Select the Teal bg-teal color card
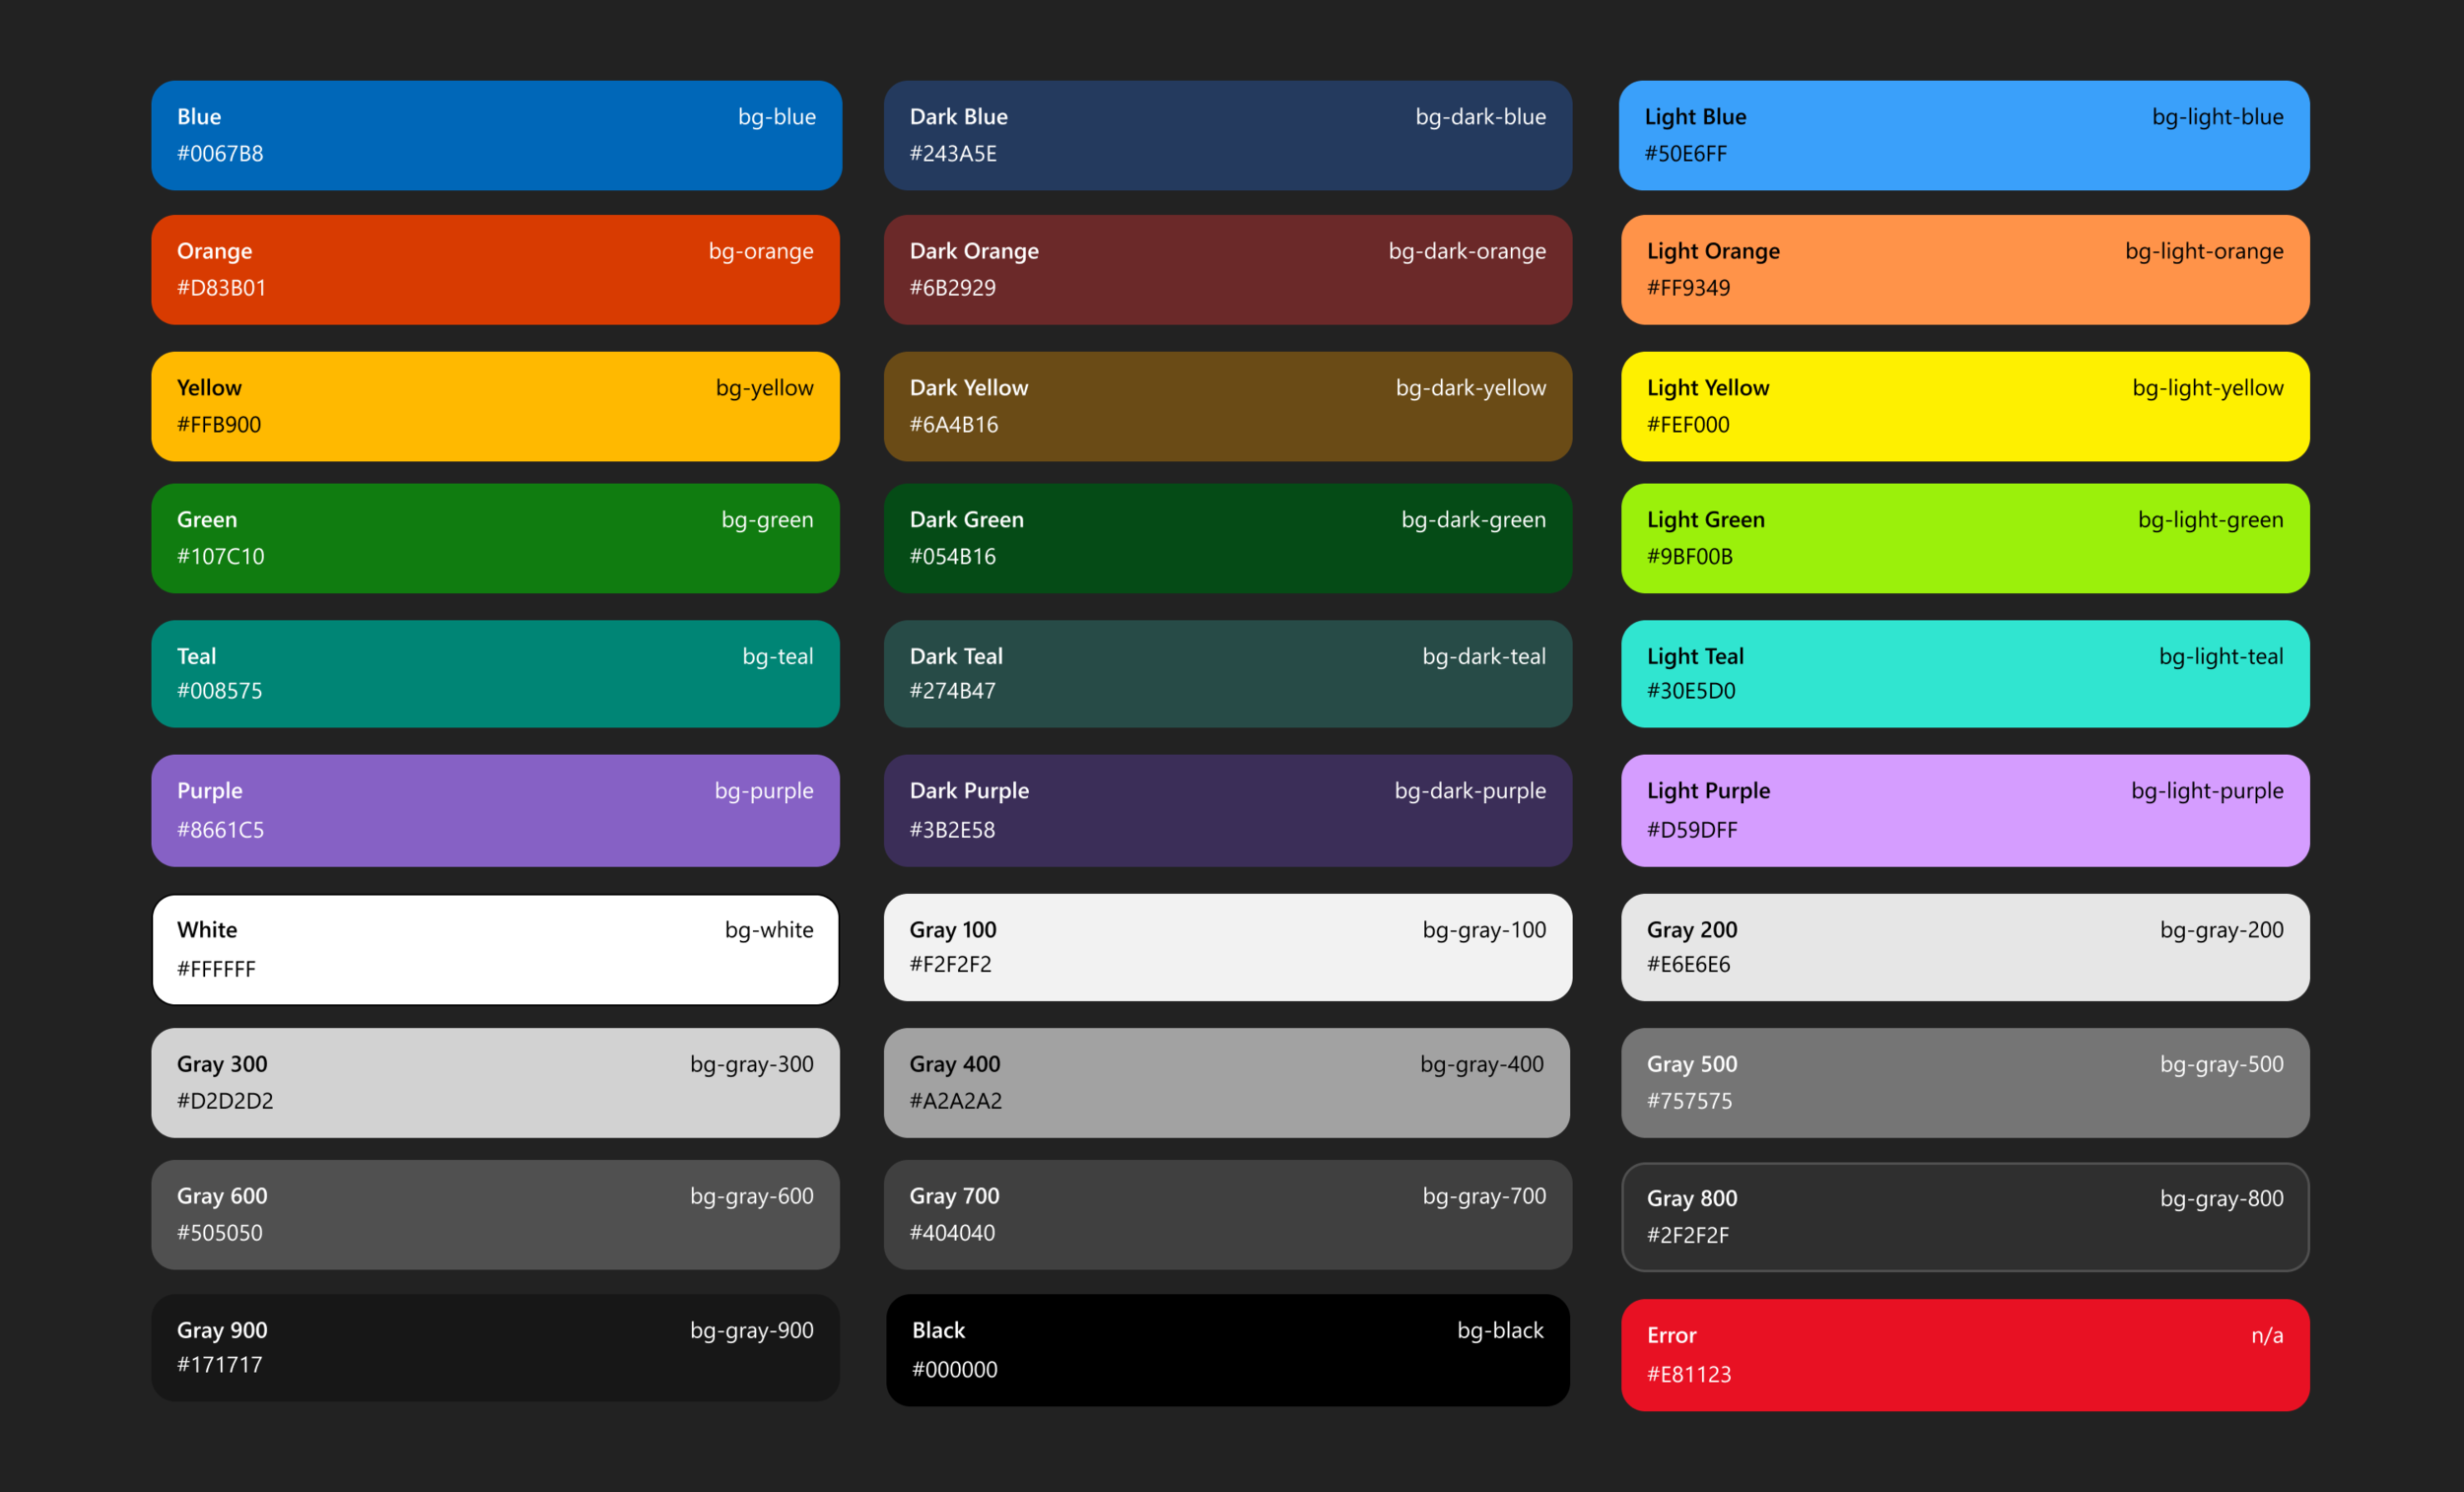 (495, 673)
